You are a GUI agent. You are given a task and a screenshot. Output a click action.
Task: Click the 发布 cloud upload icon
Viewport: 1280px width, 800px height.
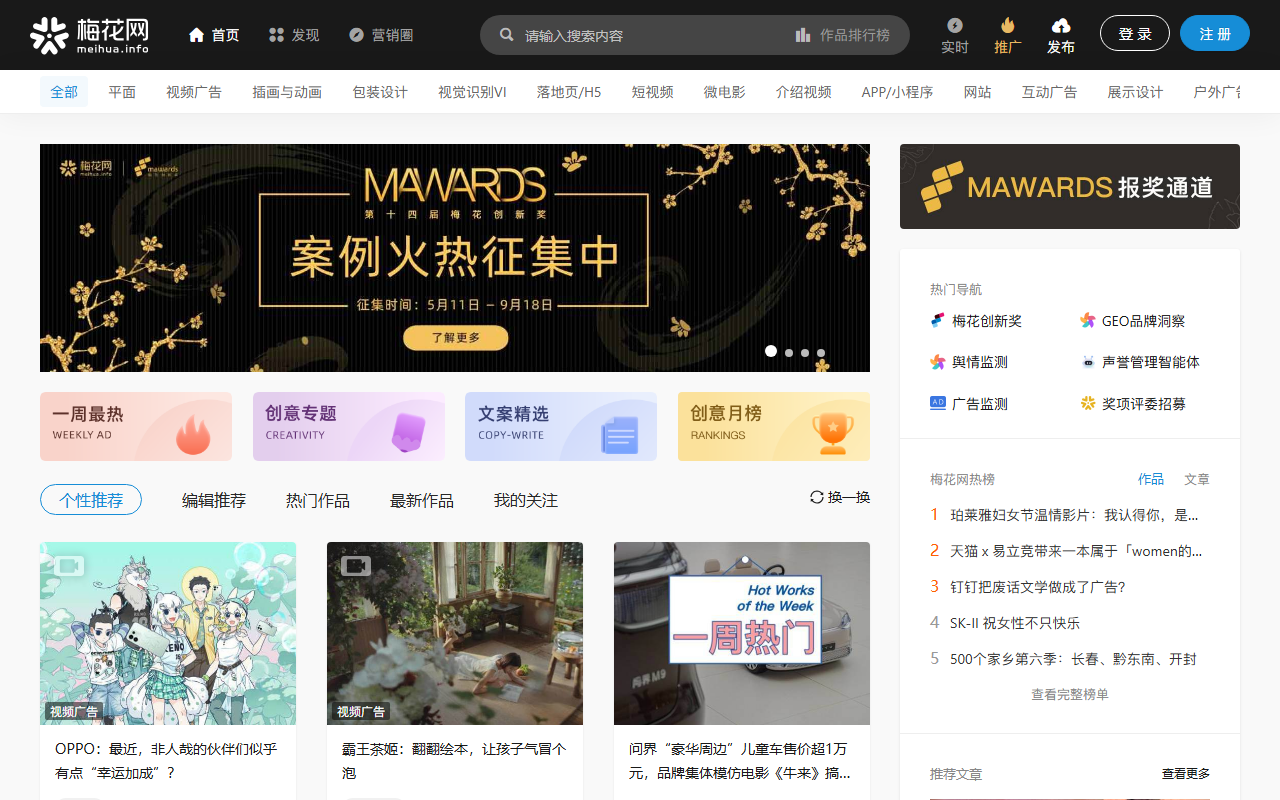(1061, 25)
